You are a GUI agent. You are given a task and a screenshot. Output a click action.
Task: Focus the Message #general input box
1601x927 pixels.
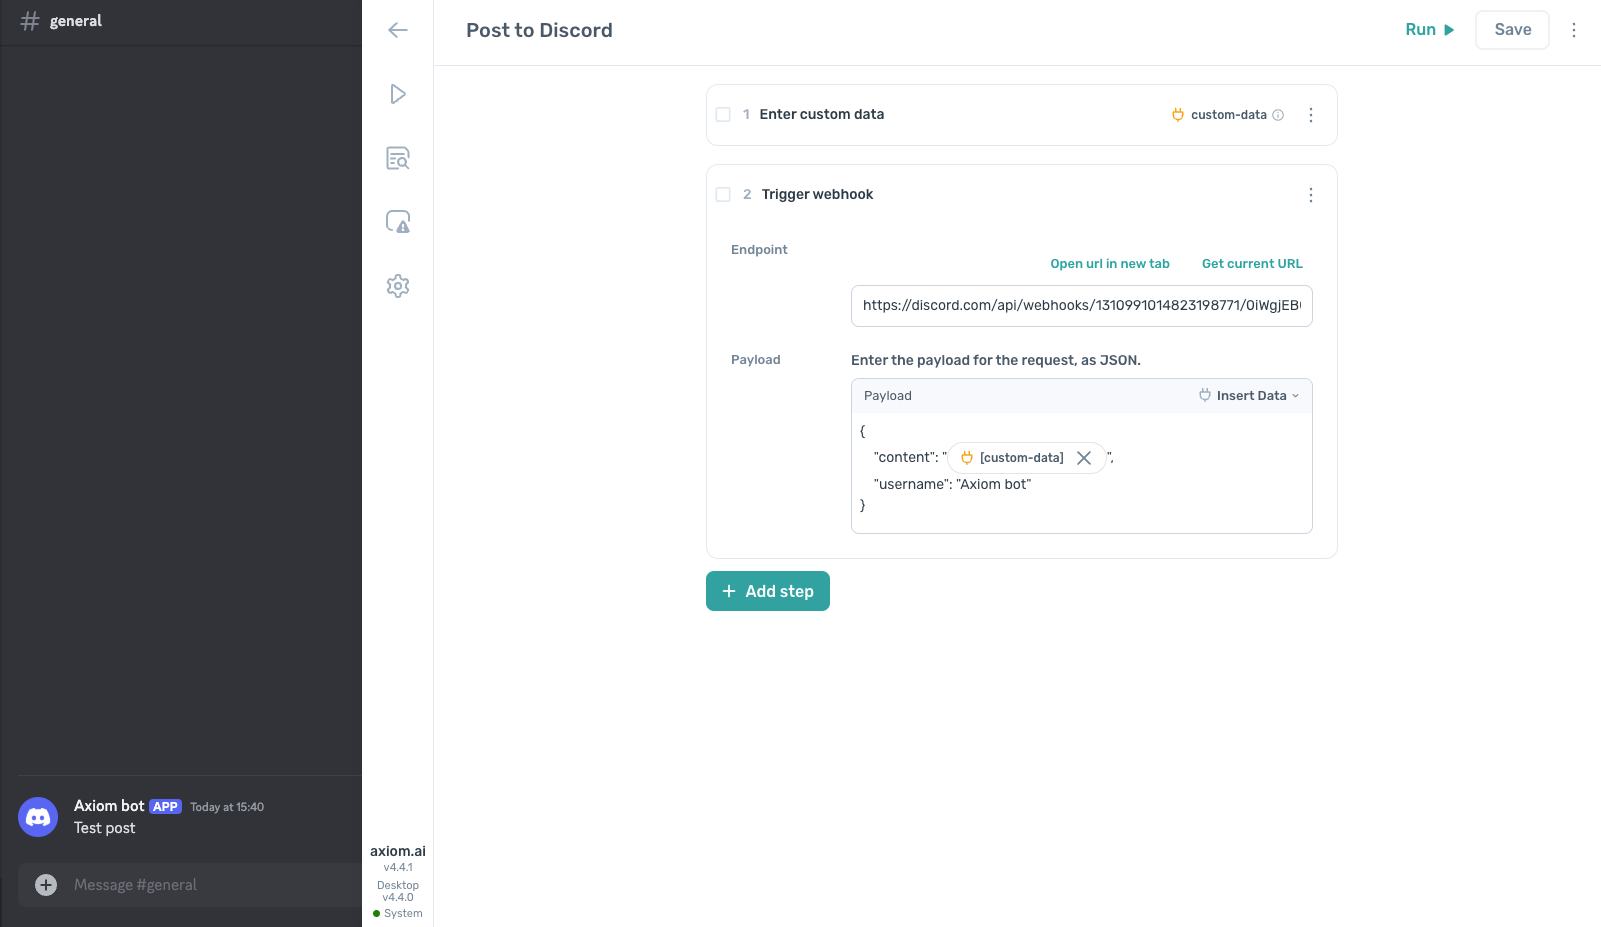point(190,885)
